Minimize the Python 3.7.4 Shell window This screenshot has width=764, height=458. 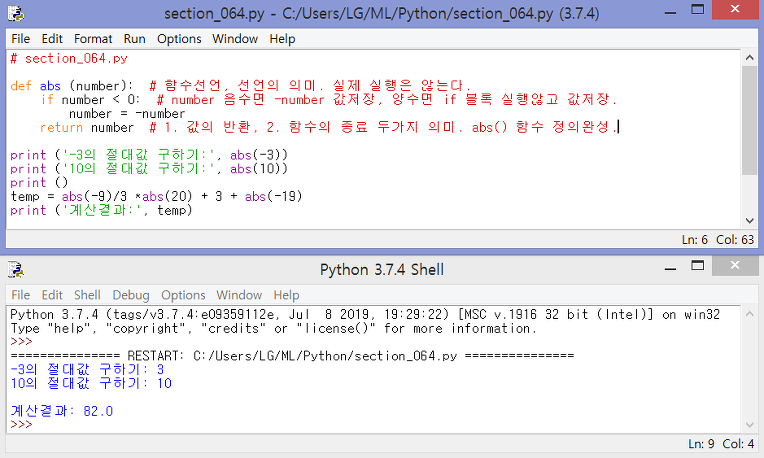[670, 268]
